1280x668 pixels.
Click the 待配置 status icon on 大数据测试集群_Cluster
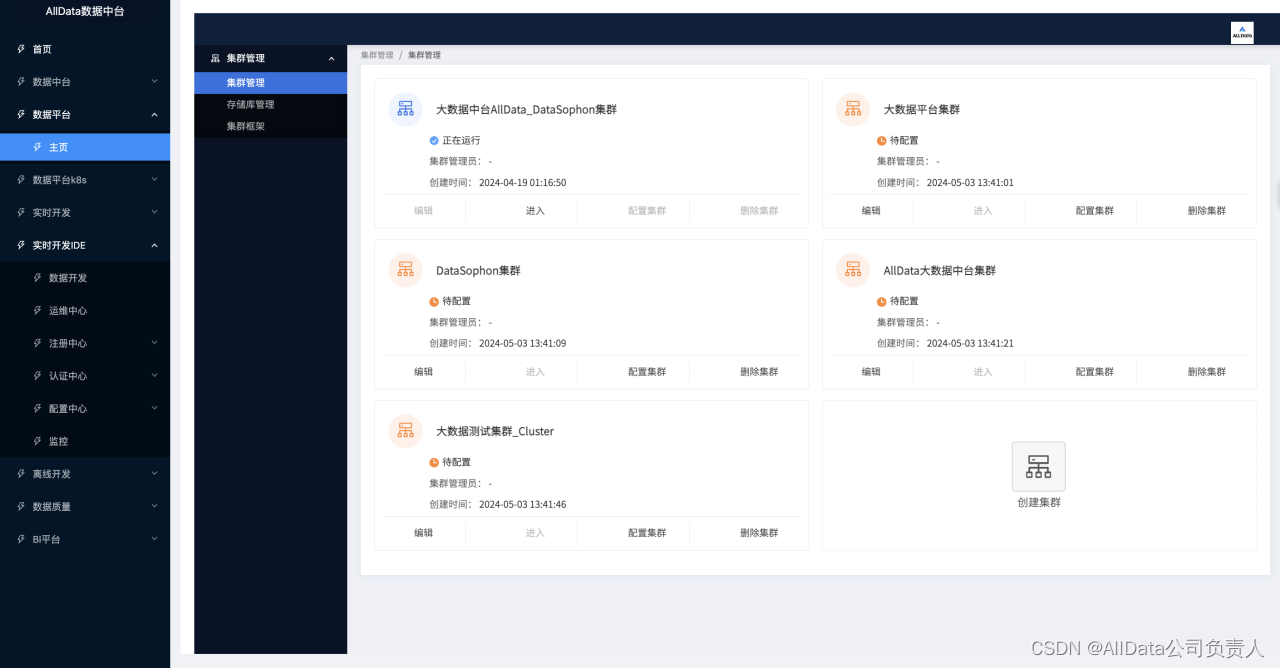pos(434,463)
